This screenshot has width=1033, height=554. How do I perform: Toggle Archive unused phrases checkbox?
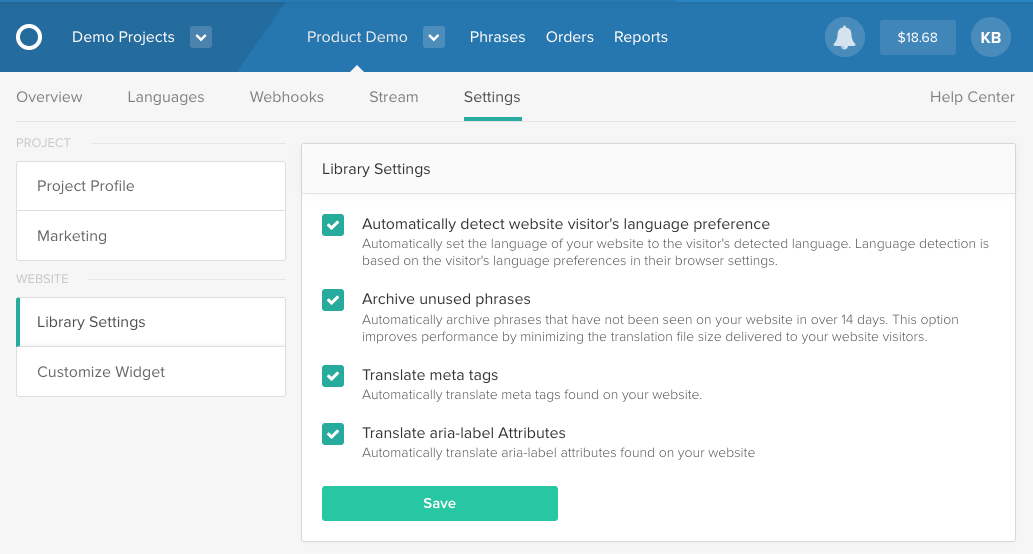click(333, 300)
